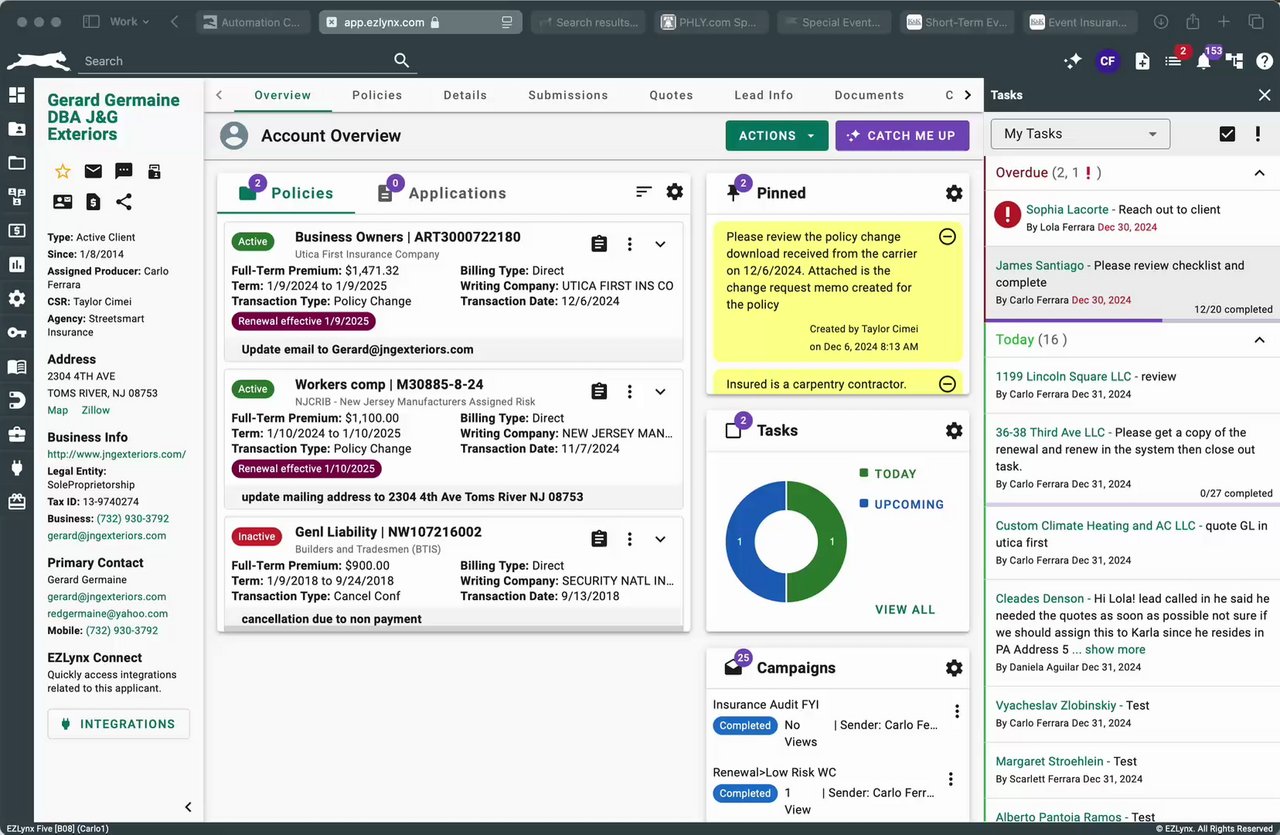The width and height of the screenshot is (1280, 835).
Task: Open notifications bell with 153 badge
Action: (x=1204, y=61)
